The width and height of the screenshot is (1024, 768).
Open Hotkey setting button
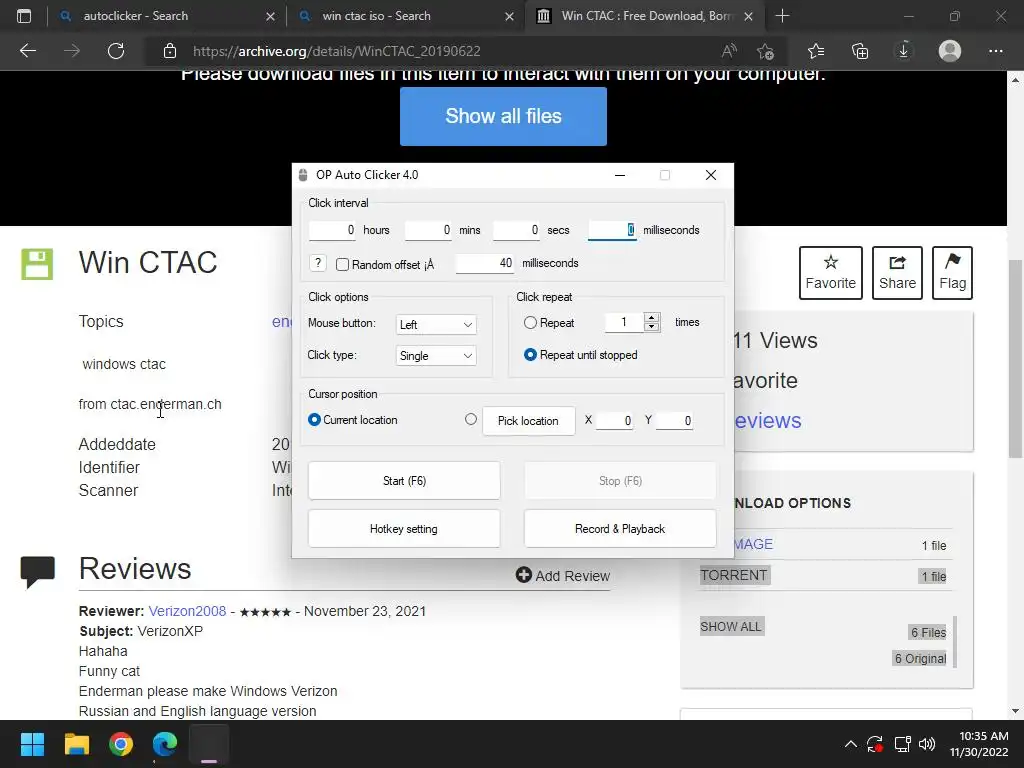point(404,529)
